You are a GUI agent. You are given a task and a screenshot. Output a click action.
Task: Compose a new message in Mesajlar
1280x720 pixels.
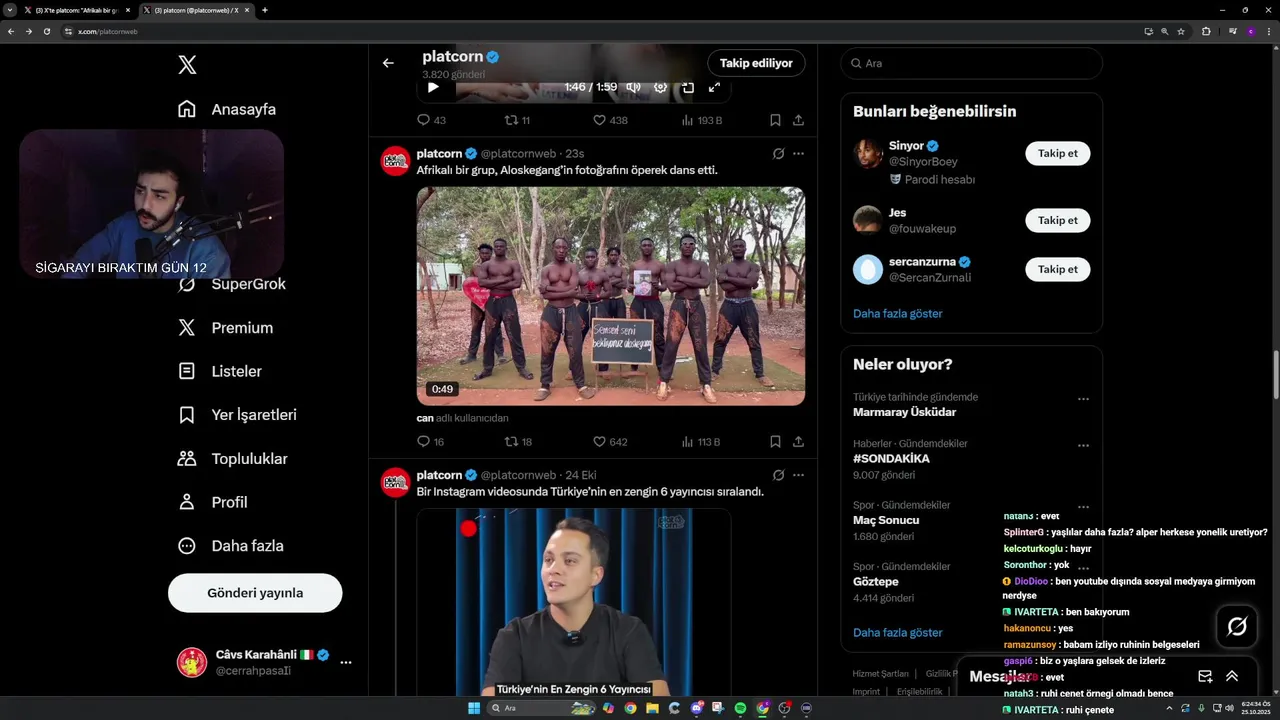point(1205,676)
